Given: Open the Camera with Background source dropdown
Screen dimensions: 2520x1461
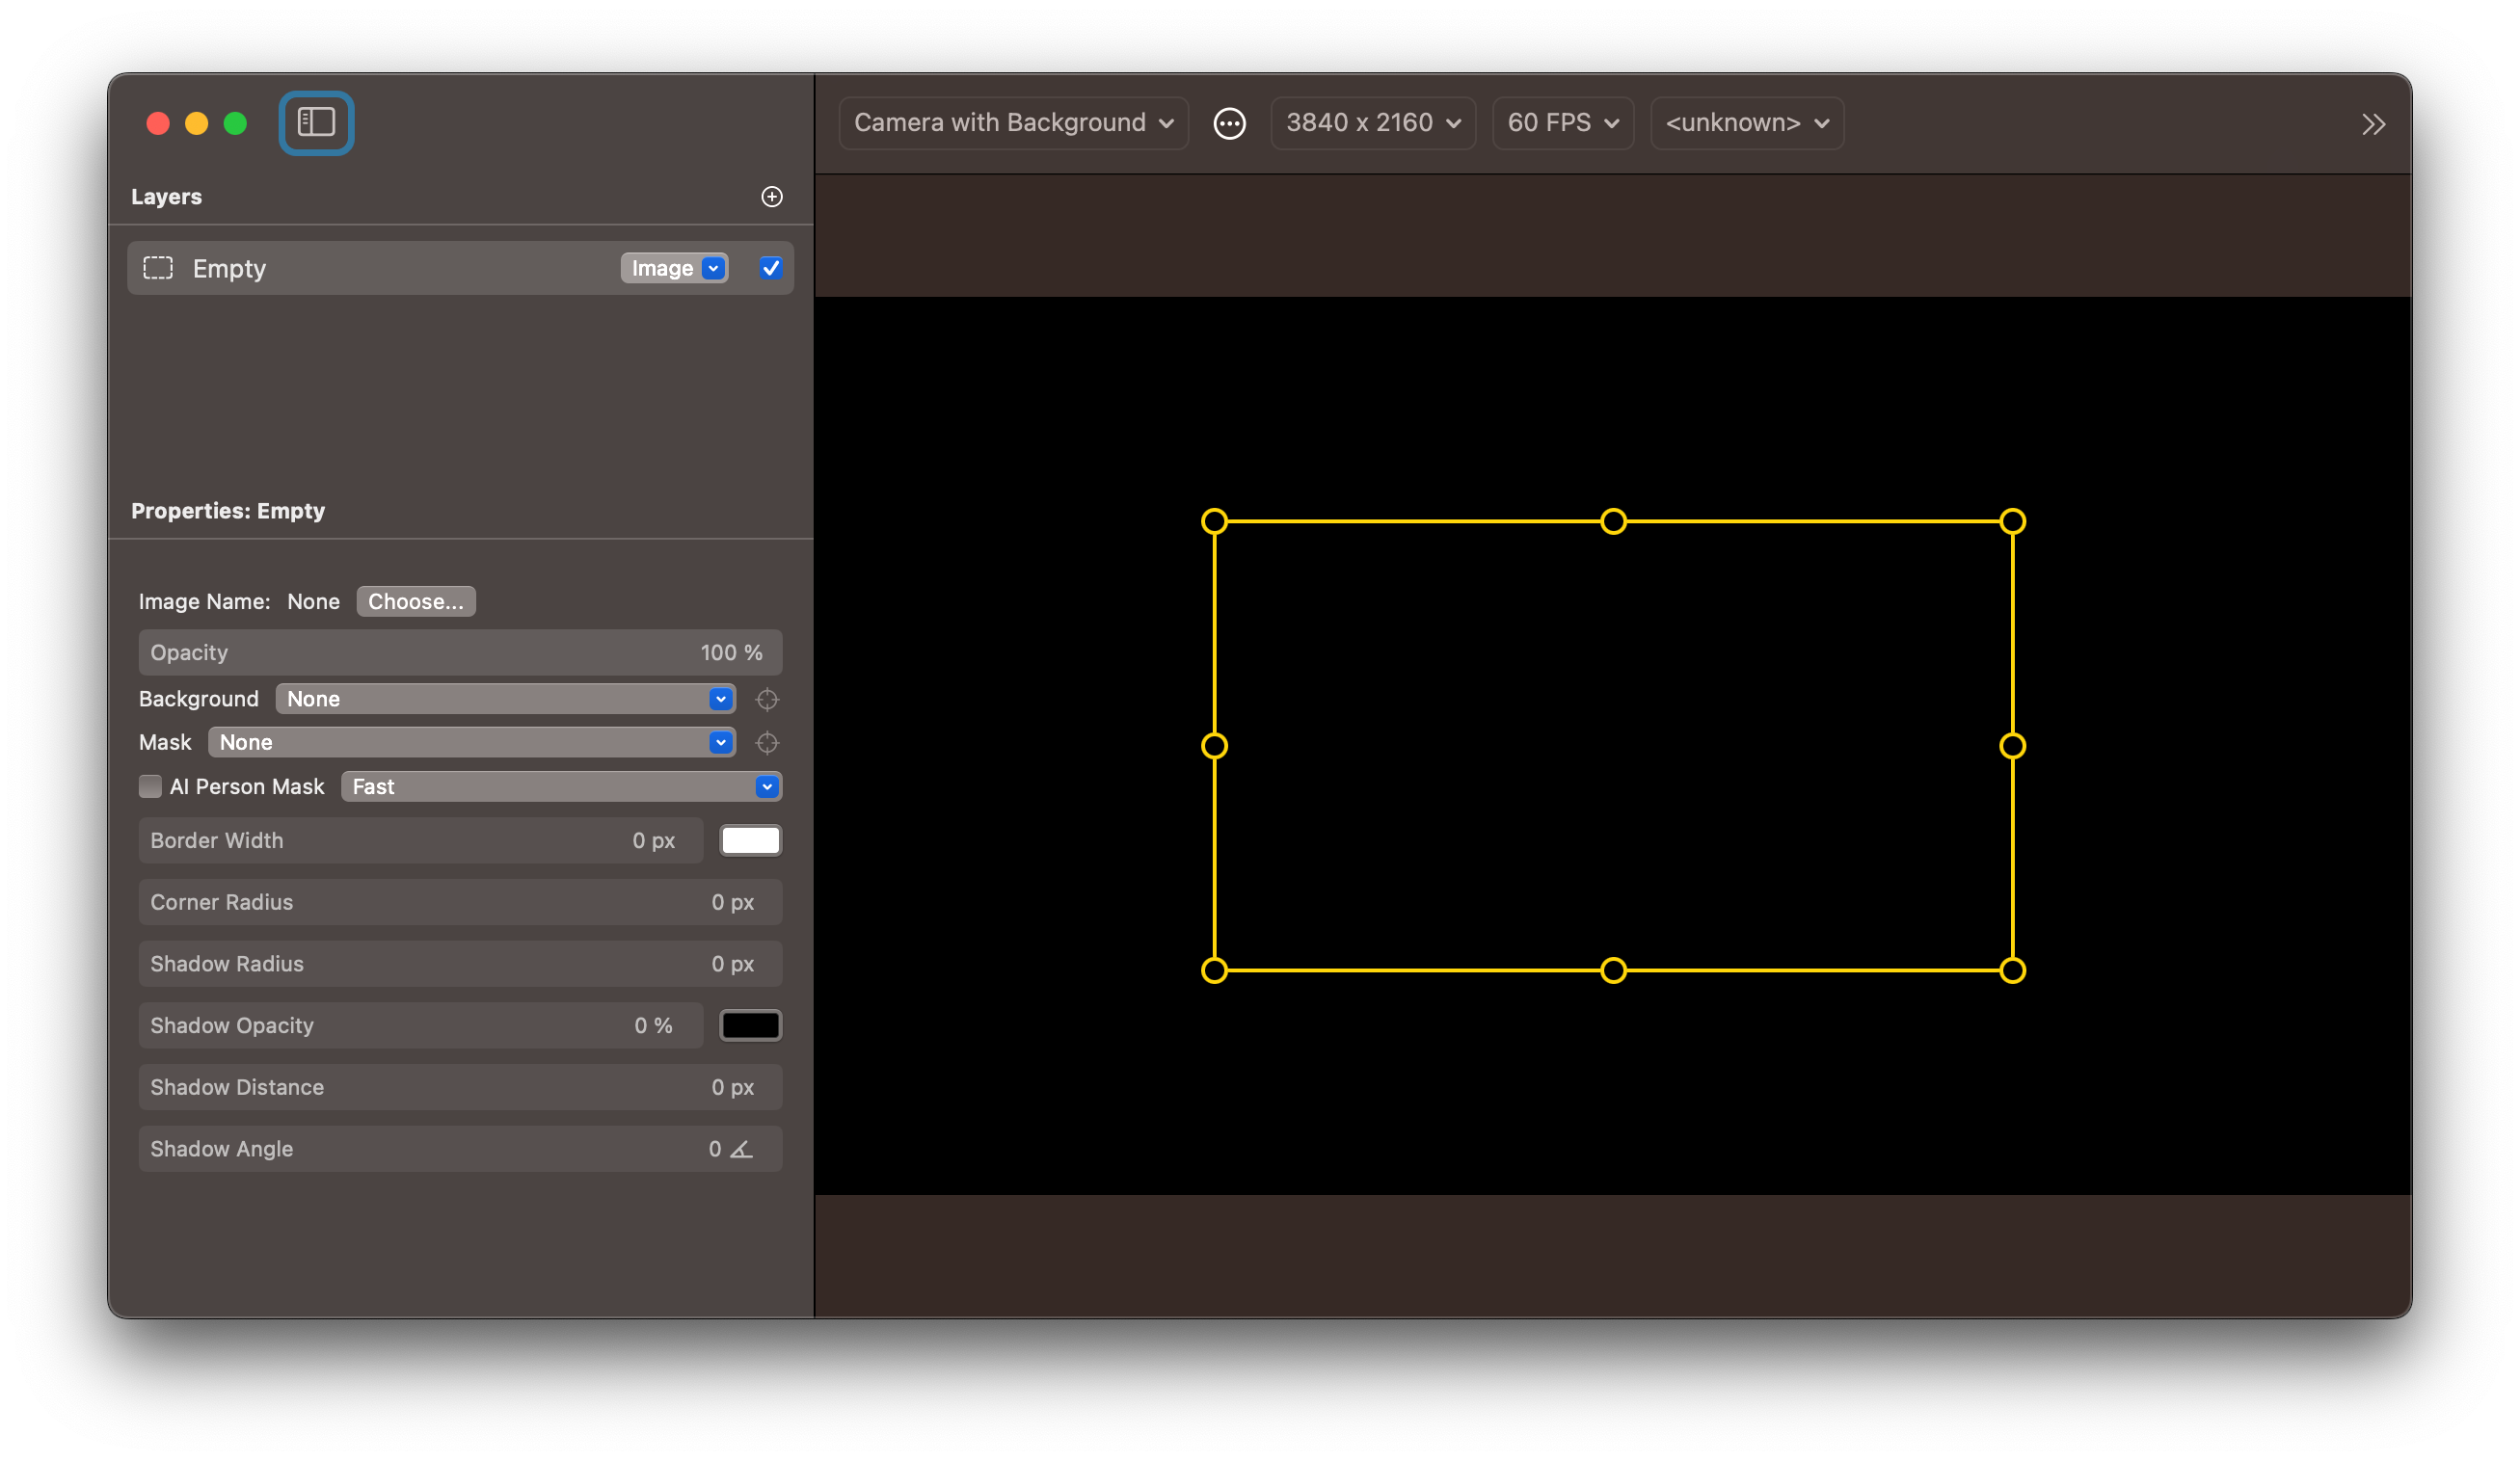Looking at the screenshot, I should click(x=1011, y=122).
